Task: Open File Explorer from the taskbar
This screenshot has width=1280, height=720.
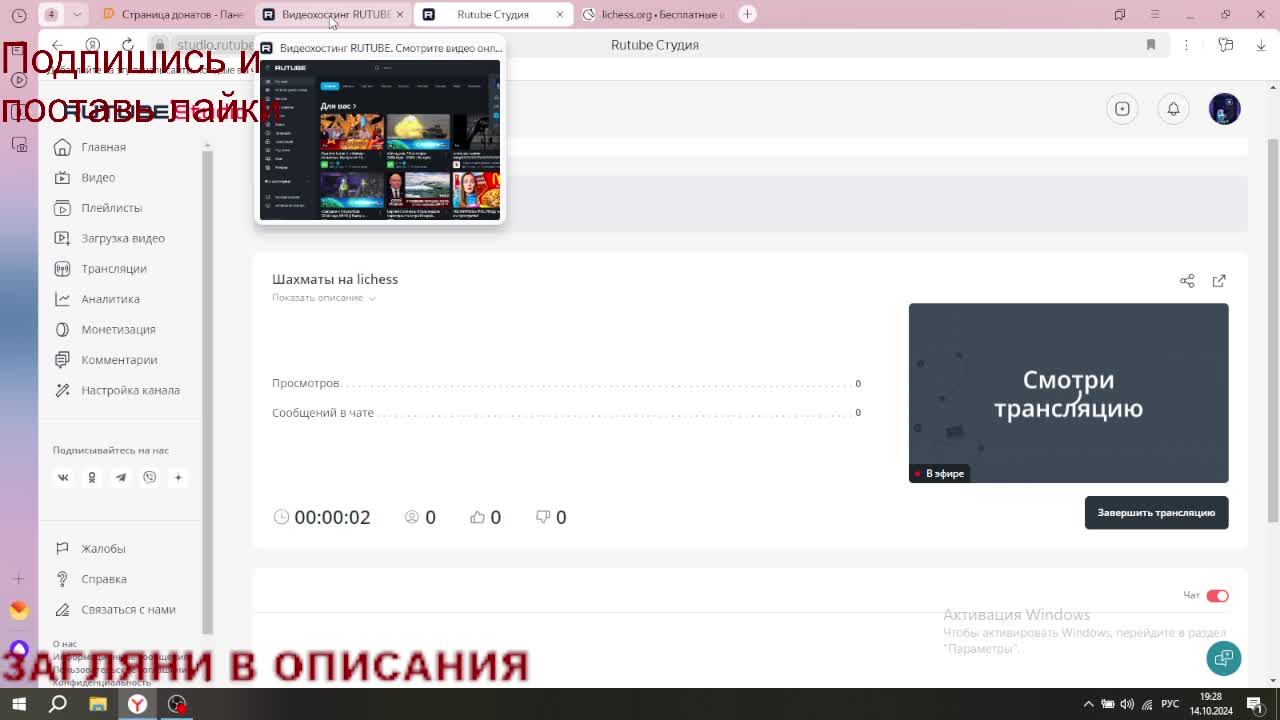Action: [98, 704]
